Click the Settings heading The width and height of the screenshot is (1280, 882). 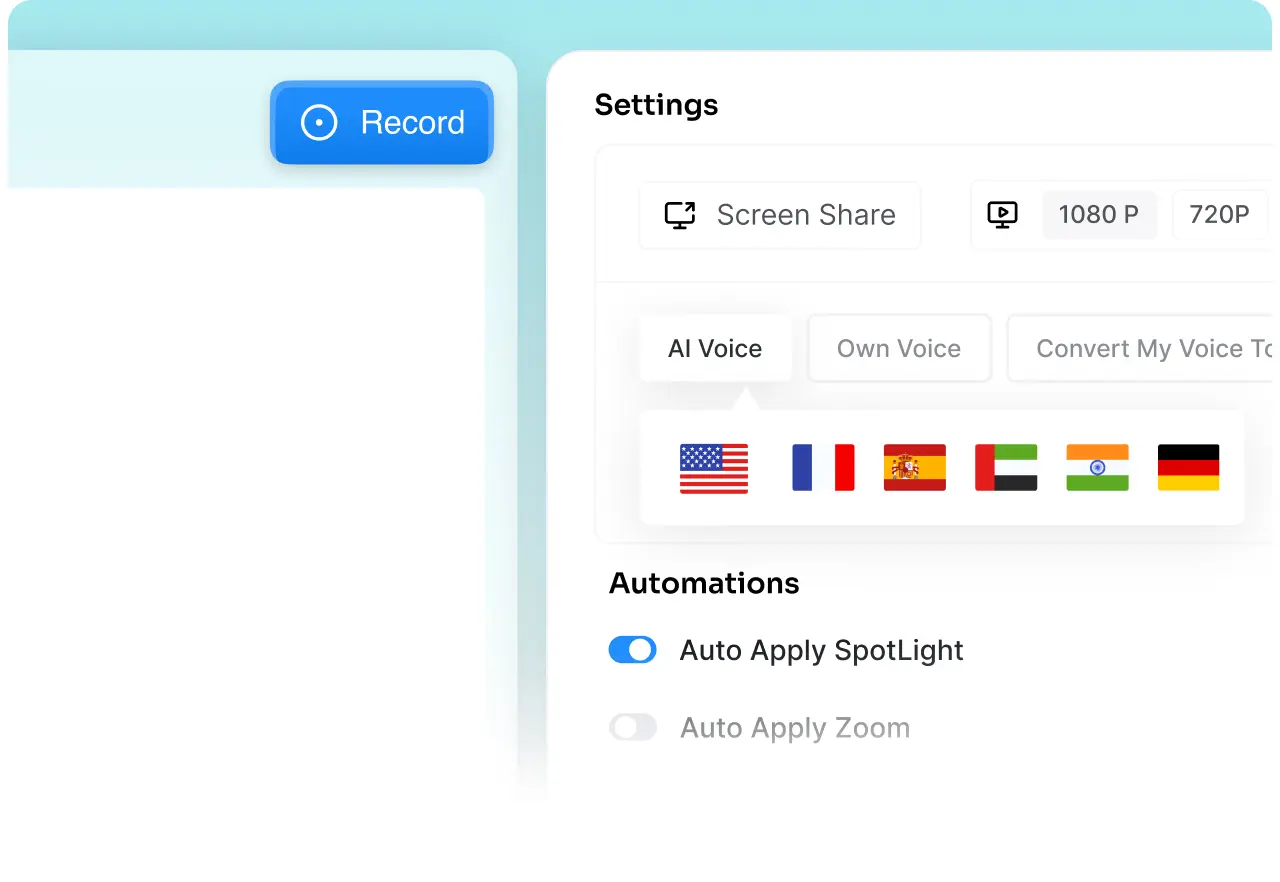(x=656, y=105)
